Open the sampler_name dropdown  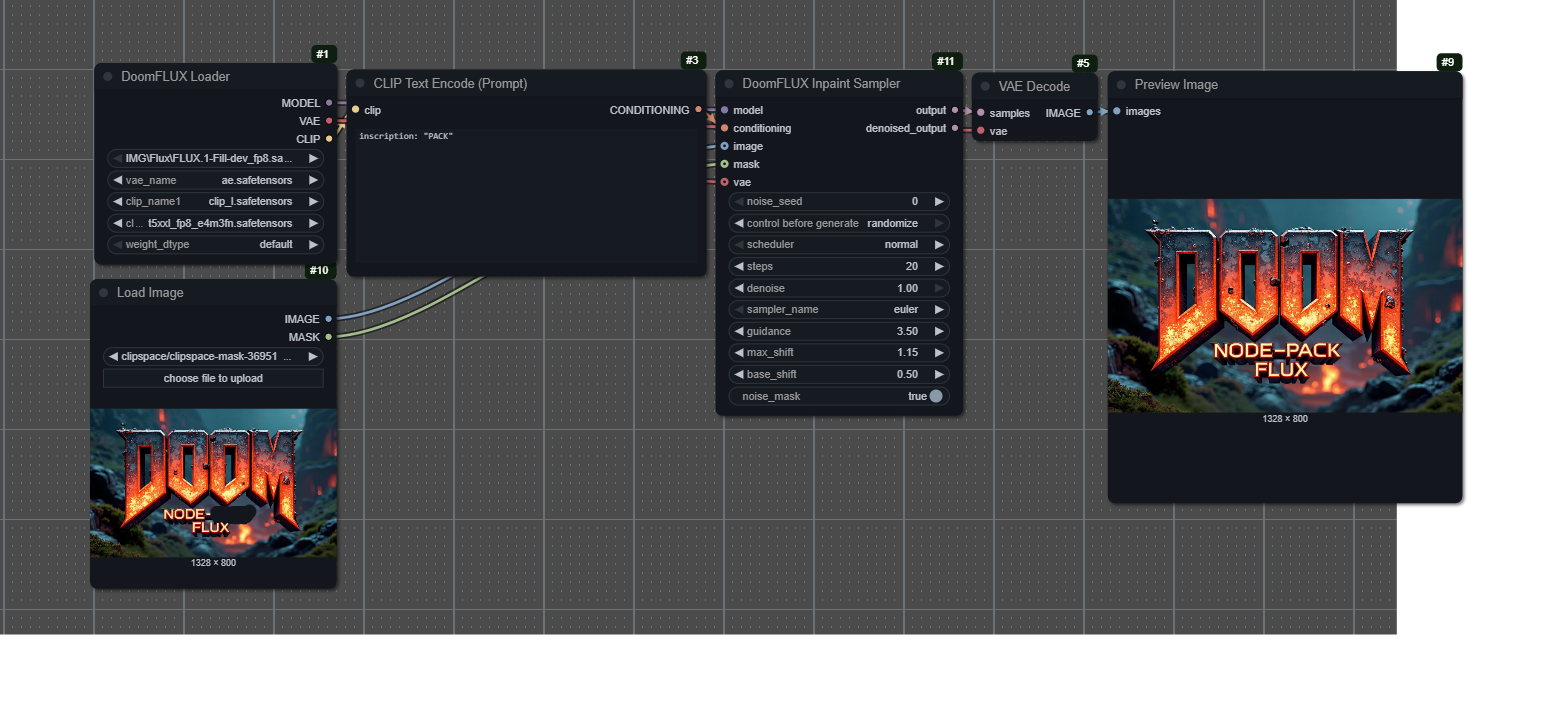coord(839,309)
